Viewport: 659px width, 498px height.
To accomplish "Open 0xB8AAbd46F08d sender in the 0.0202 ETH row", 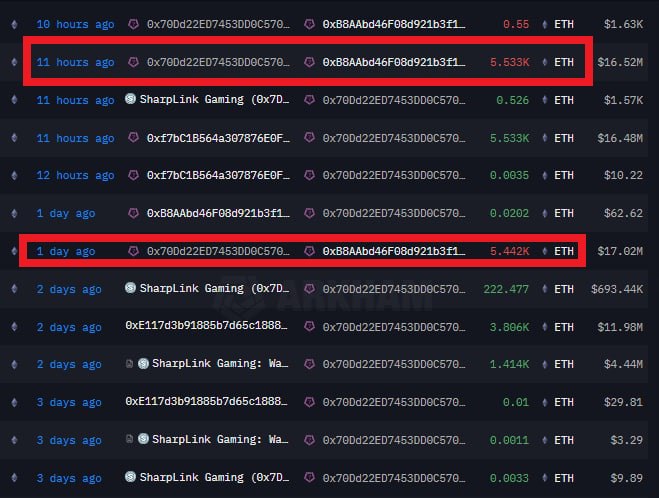I will [218, 213].
